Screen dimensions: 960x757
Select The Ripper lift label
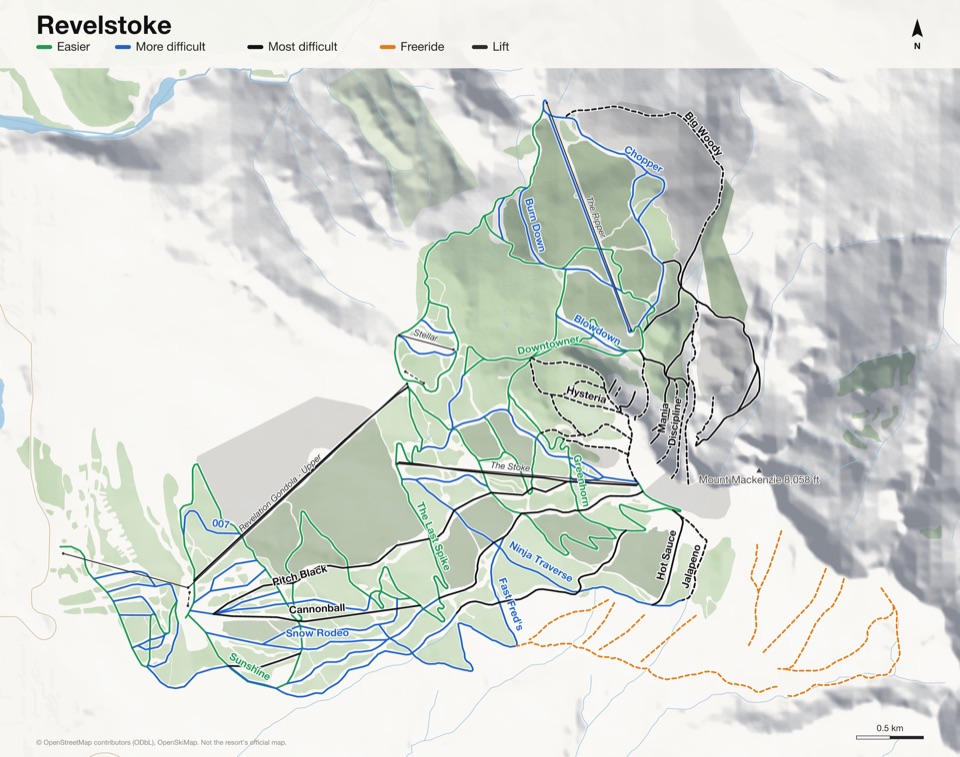(595, 216)
